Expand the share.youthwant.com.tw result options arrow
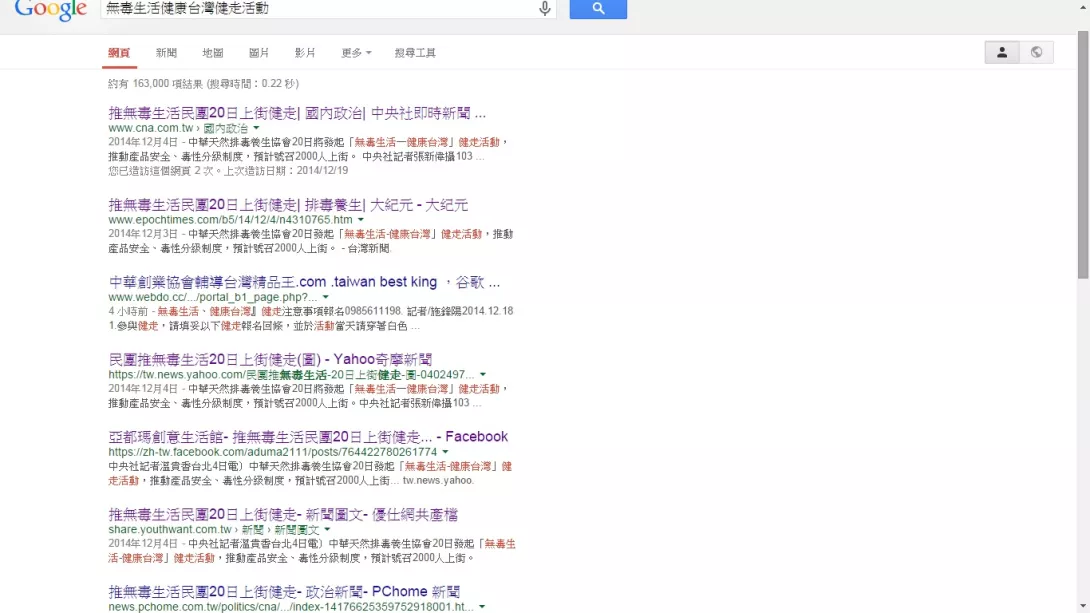Image resolution: width=1090 pixels, height=613 pixels. 327,530
